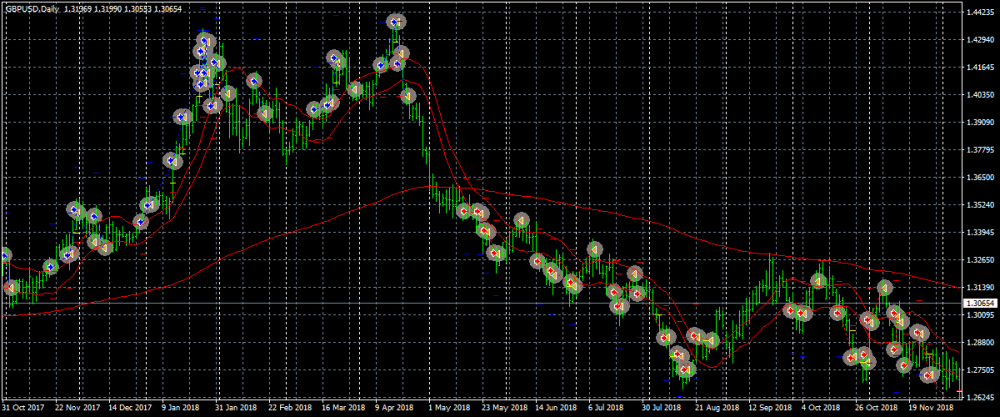Click the topmost trade marker at the April 2018 peak
The height and width of the screenshot is (417, 1000).
tap(396, 21)
